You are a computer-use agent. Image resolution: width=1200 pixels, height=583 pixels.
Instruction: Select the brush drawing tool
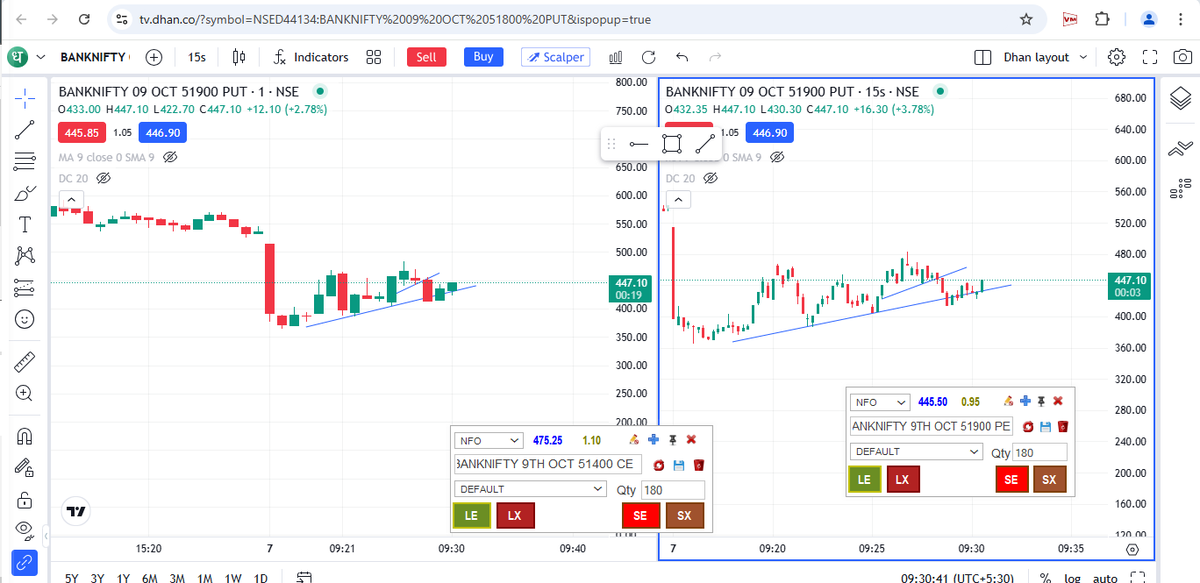point(25,193)
